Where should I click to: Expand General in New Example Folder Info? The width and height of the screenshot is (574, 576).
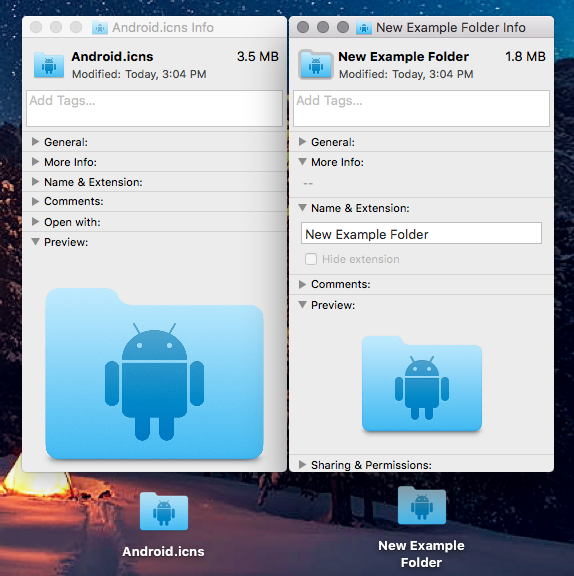302,142
